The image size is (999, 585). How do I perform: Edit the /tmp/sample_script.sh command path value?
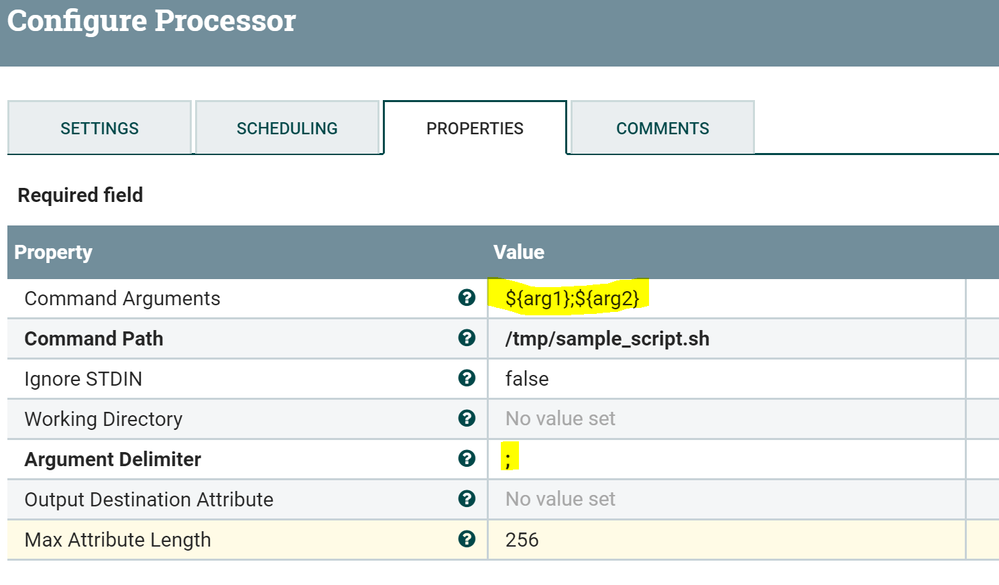[x=607, y=339]
